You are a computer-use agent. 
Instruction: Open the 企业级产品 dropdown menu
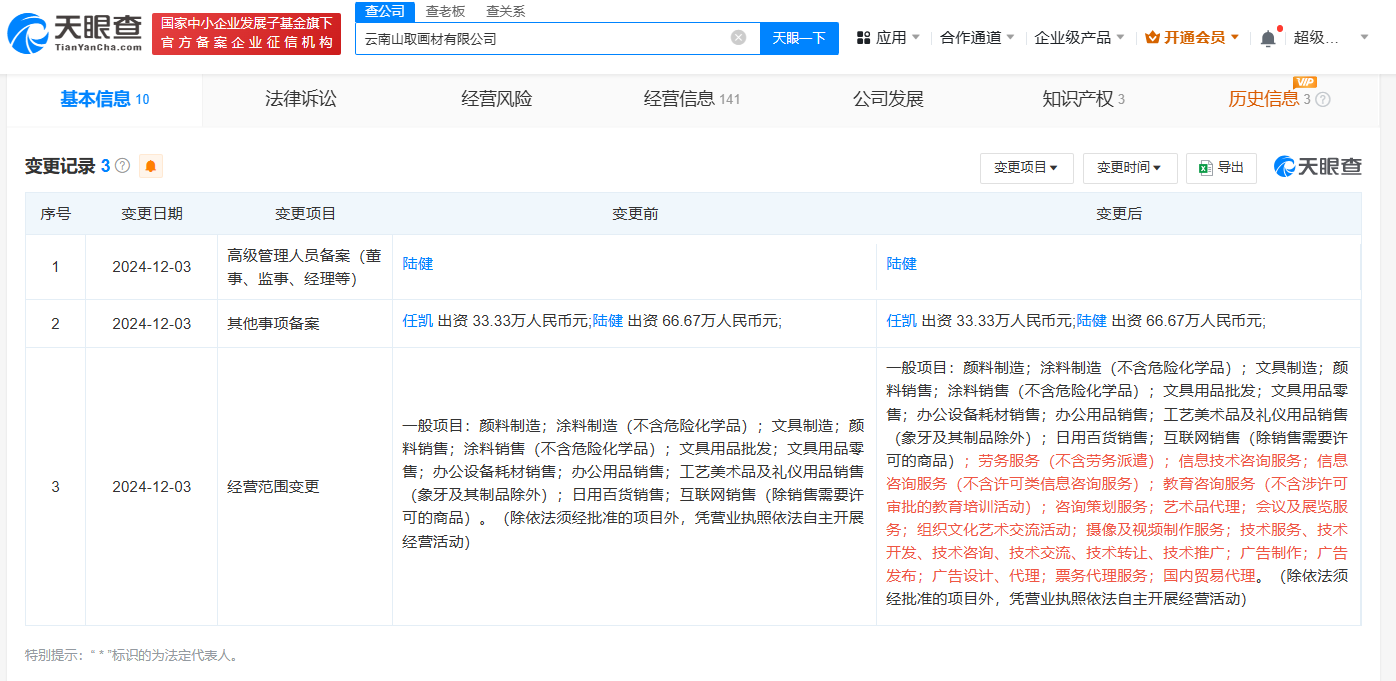click(x=1078, y=38)
